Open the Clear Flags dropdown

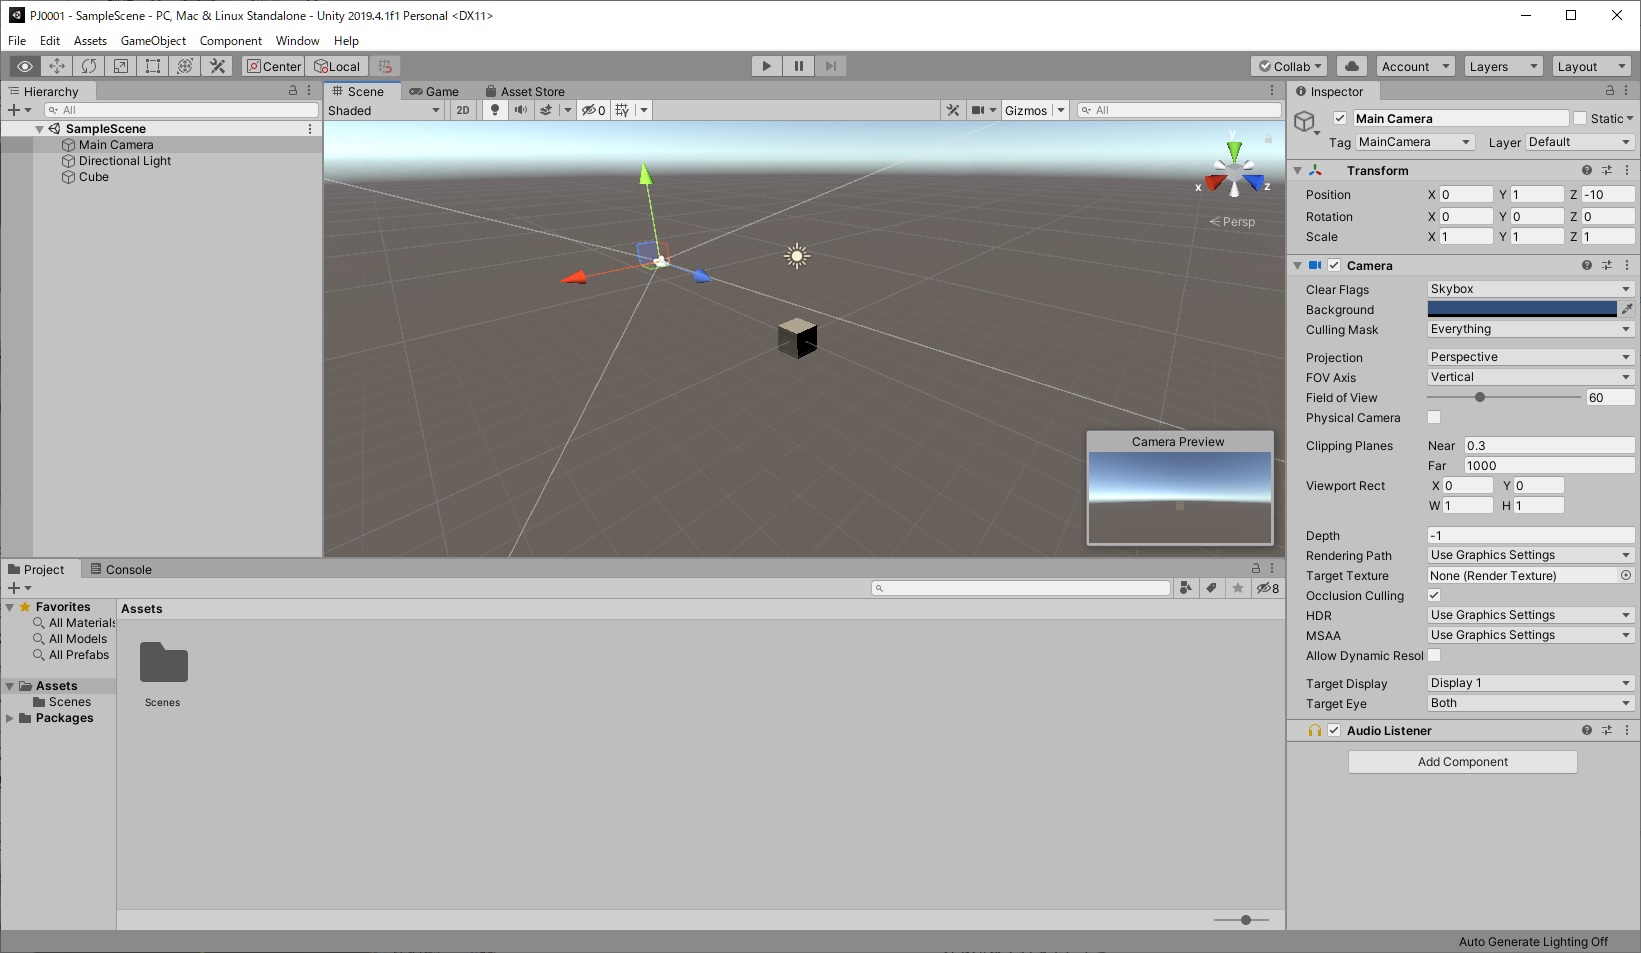point(1531,289)
